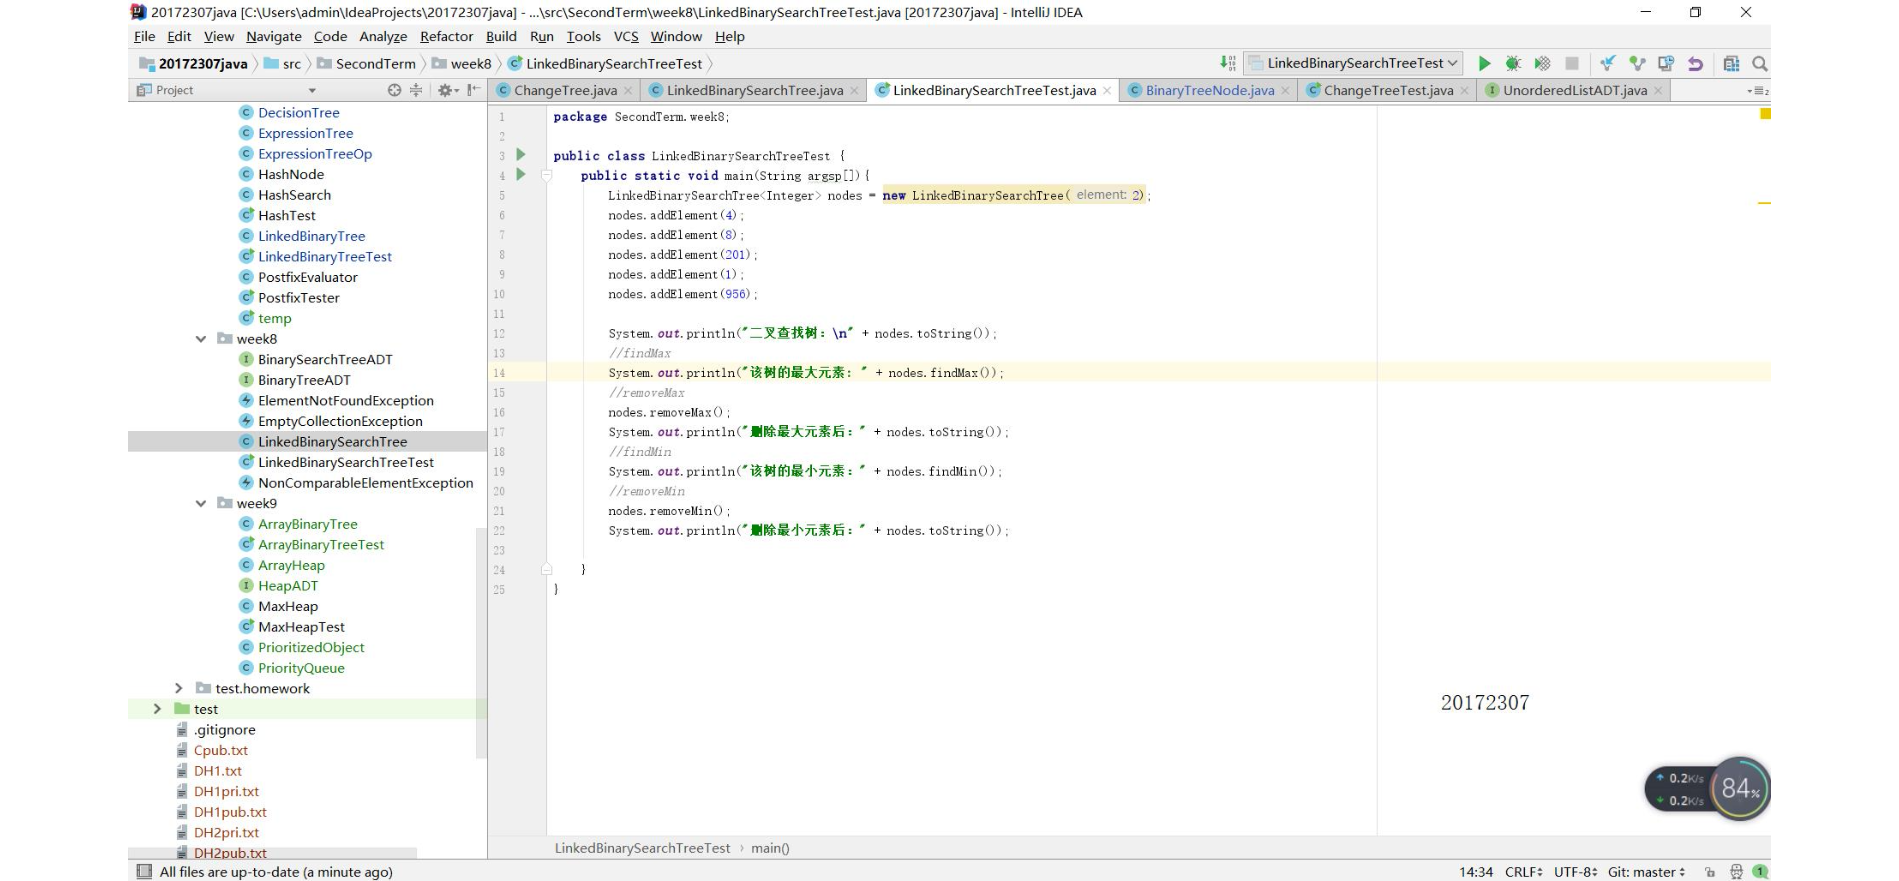
Task: Open the Project view selector dropdown
Action: 312,90
